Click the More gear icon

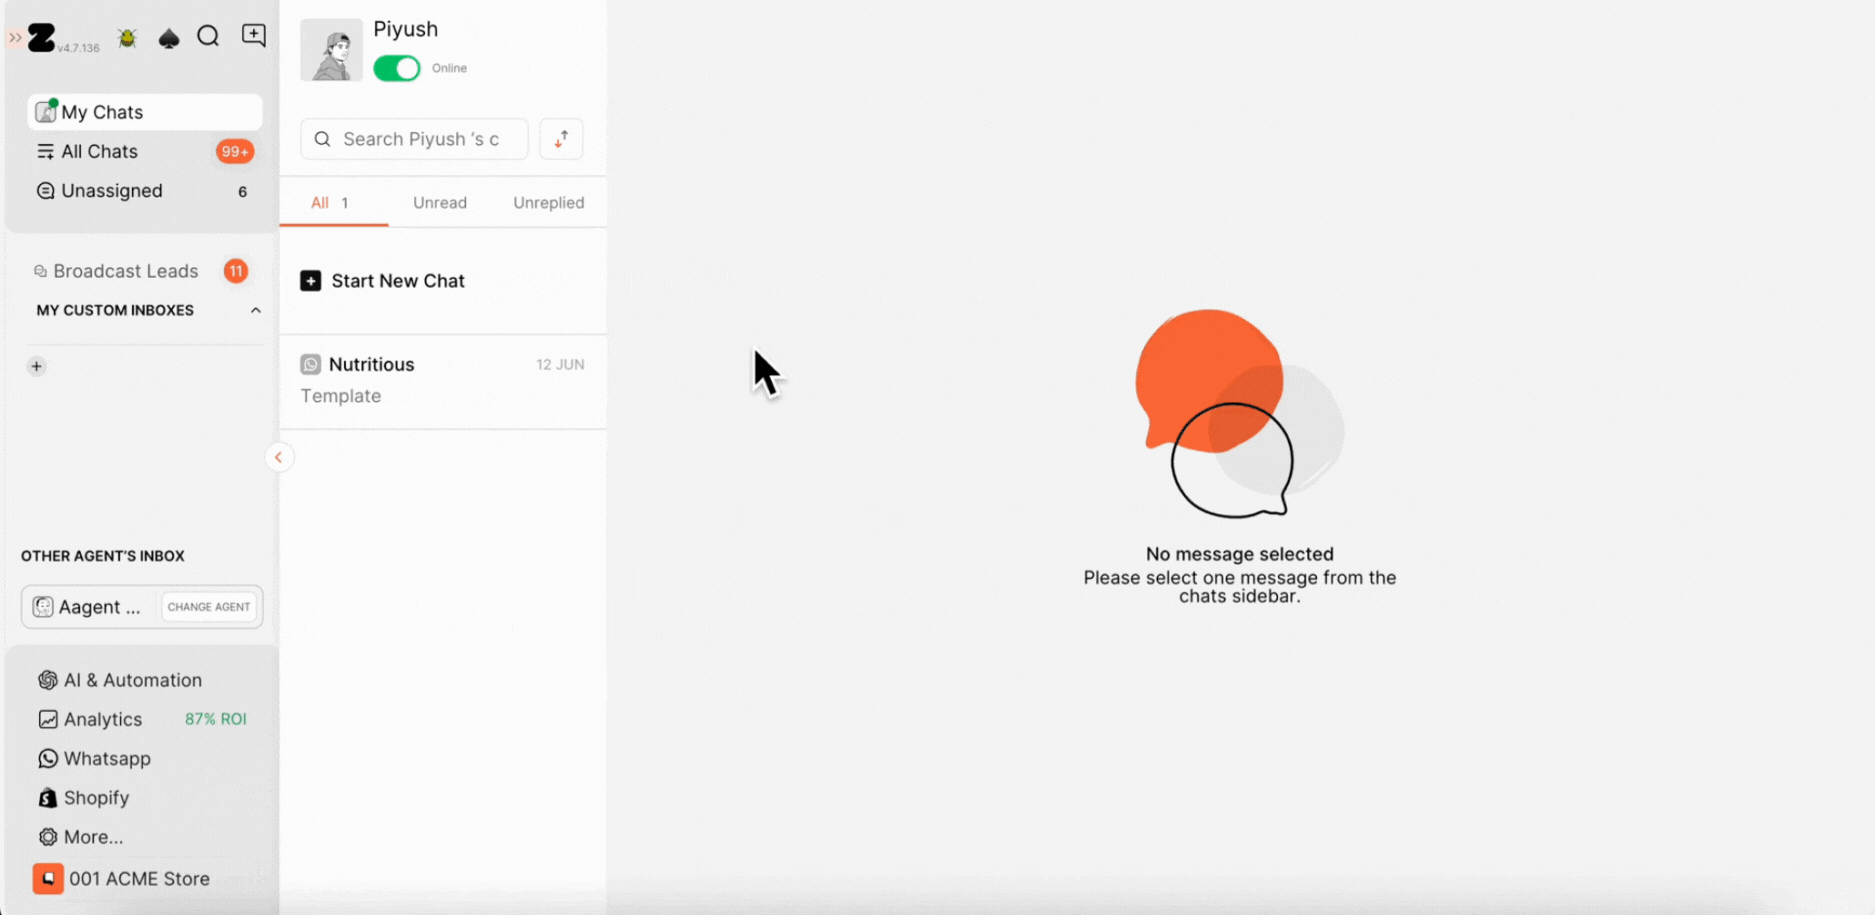point(48,837)
